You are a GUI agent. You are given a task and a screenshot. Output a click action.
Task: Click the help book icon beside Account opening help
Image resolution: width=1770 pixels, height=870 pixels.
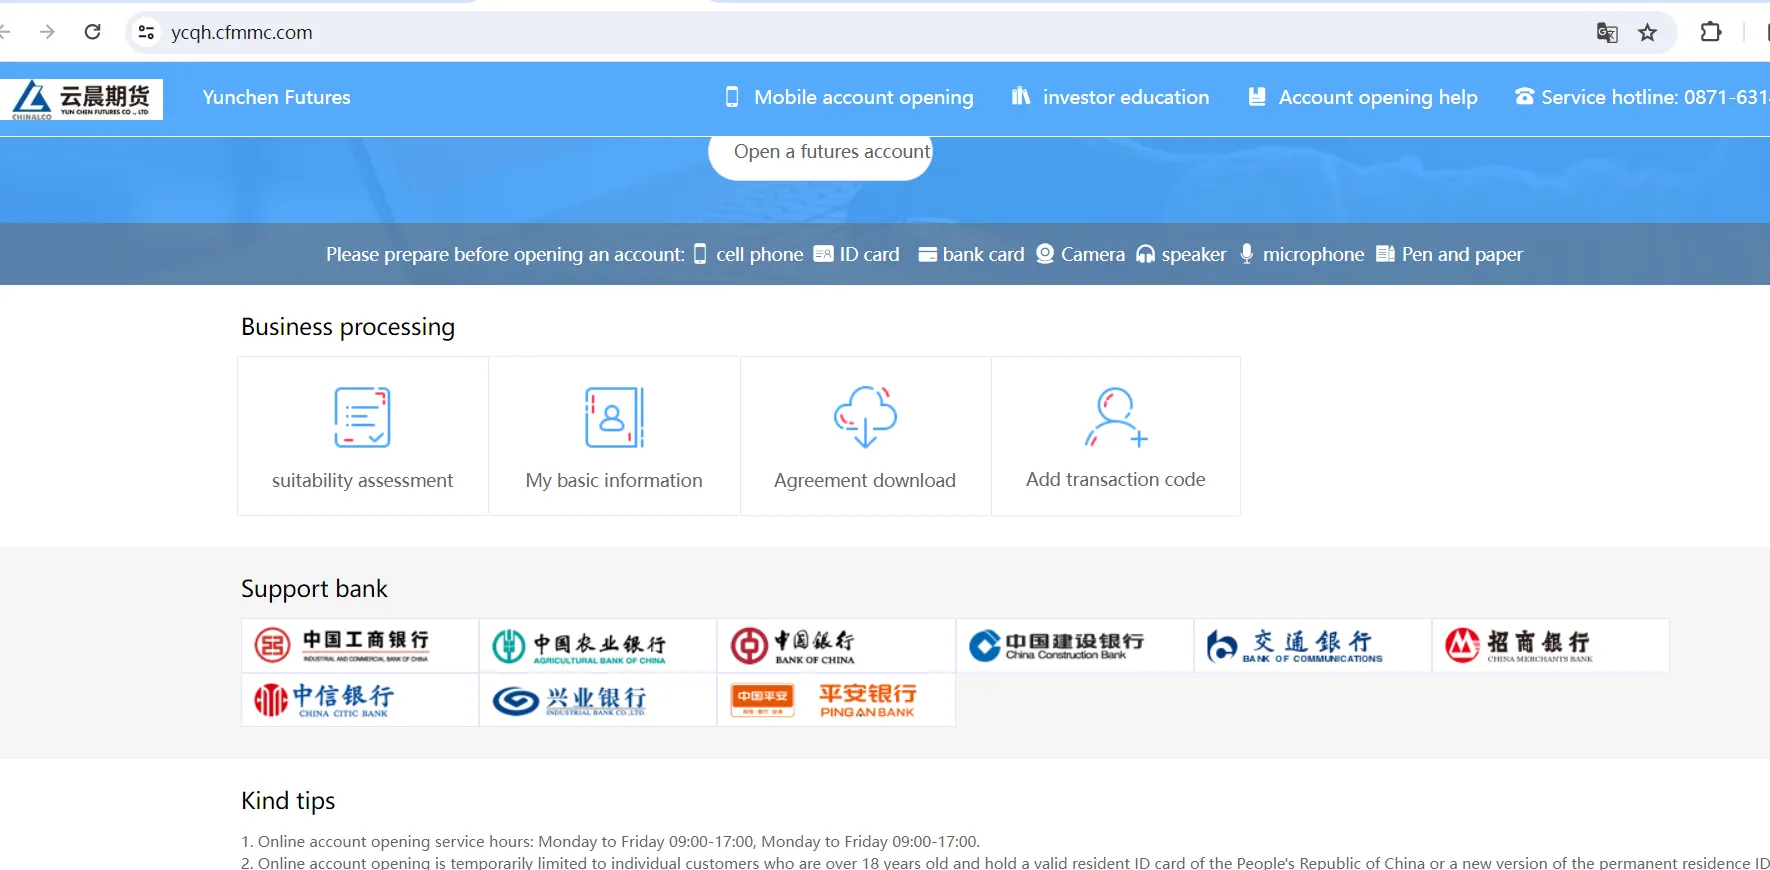point(1257,96)
